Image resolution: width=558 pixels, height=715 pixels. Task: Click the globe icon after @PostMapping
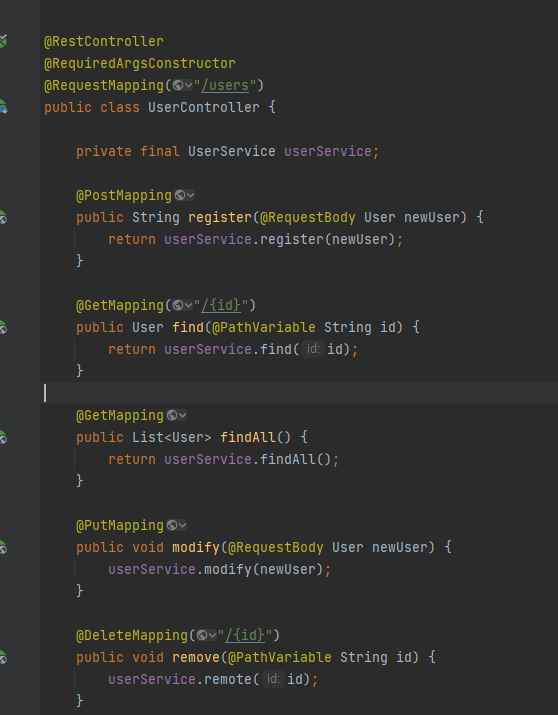coord(180,195)
